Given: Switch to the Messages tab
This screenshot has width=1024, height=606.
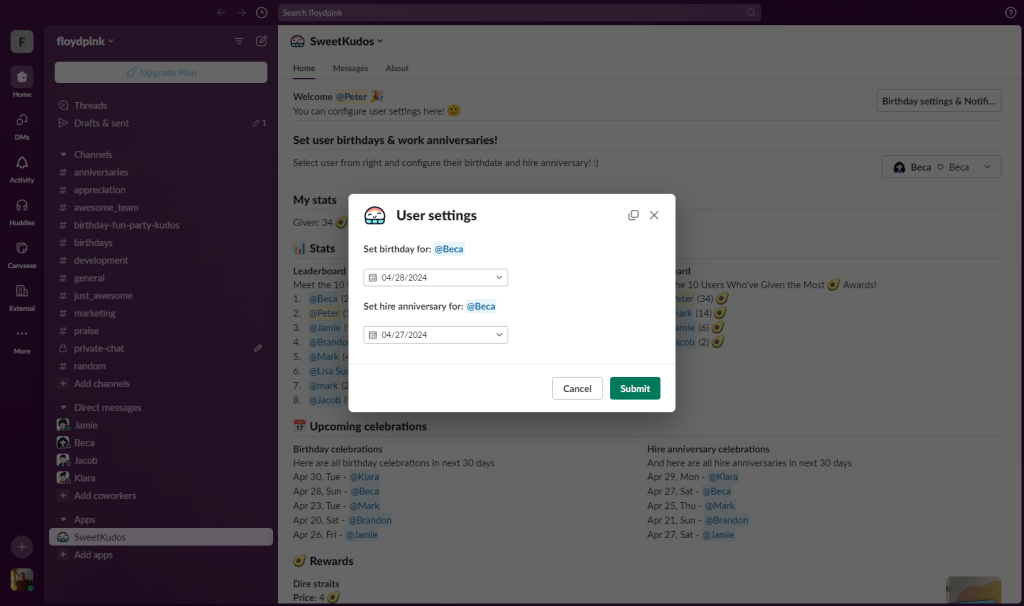Looking at the screenshot, I should [350, 68].
